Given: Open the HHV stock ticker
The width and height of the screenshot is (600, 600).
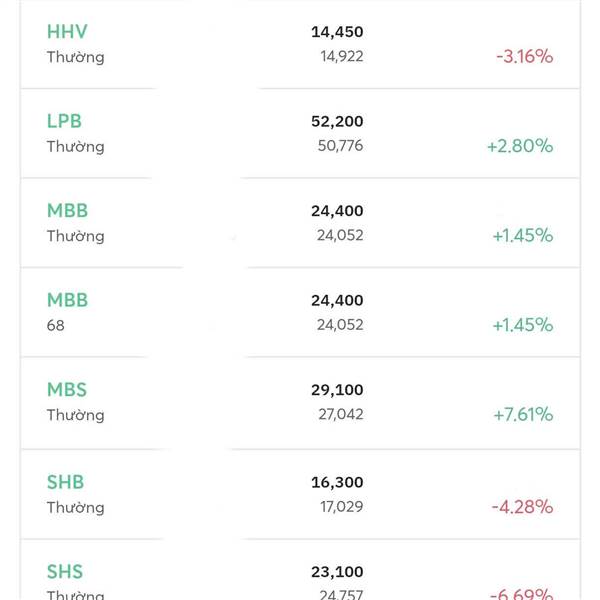Looking at the screenshot, I should tap(67, 32).
